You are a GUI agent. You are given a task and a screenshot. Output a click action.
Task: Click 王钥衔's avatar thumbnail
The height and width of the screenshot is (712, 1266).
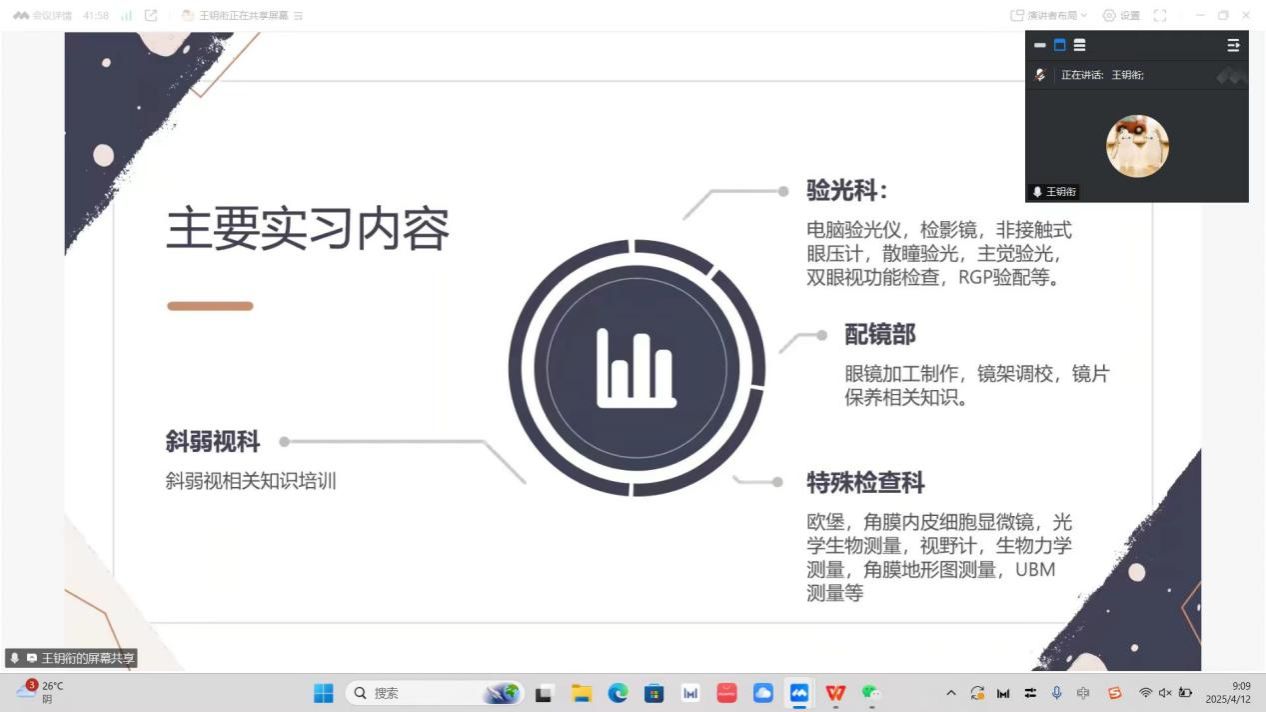1137,146
